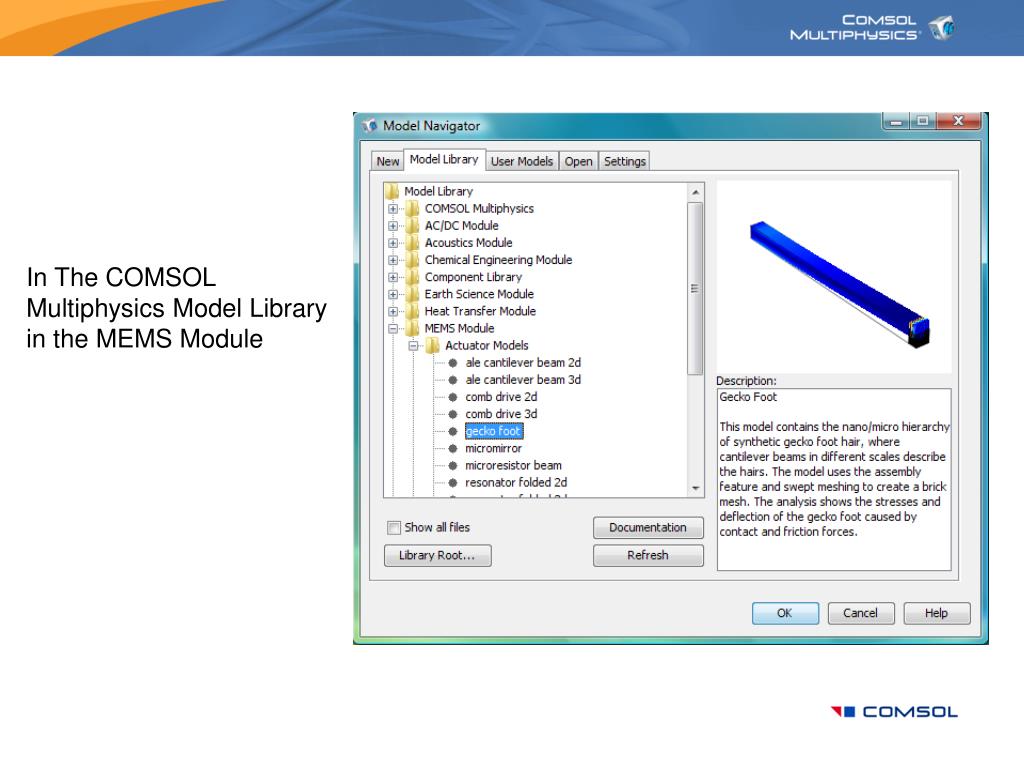Select the micromirror model

493,449
